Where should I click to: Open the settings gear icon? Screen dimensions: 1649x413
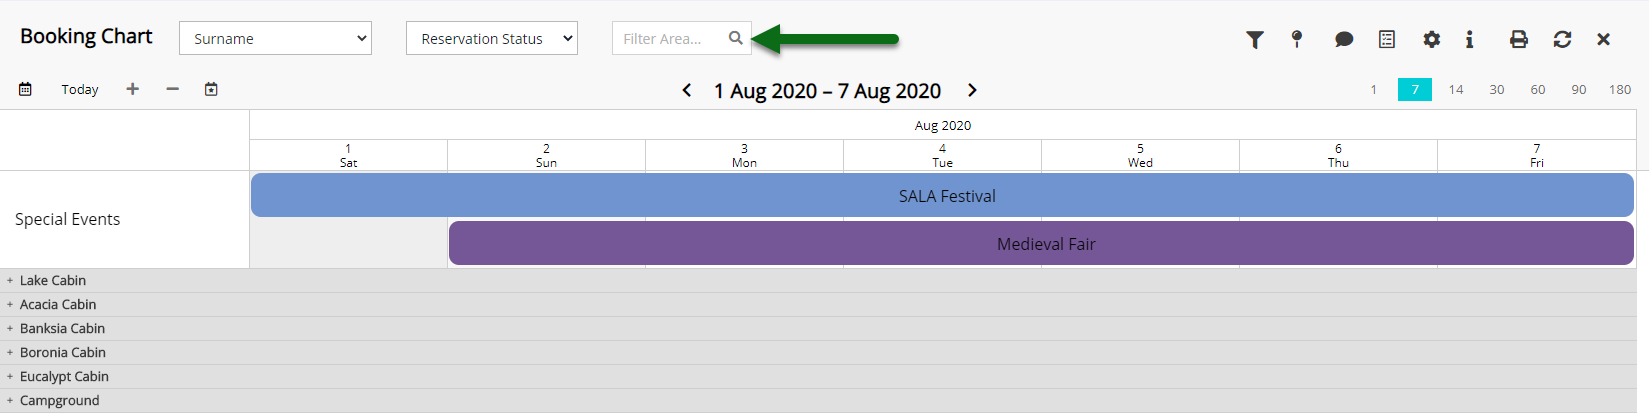[x=1432, y=39]
